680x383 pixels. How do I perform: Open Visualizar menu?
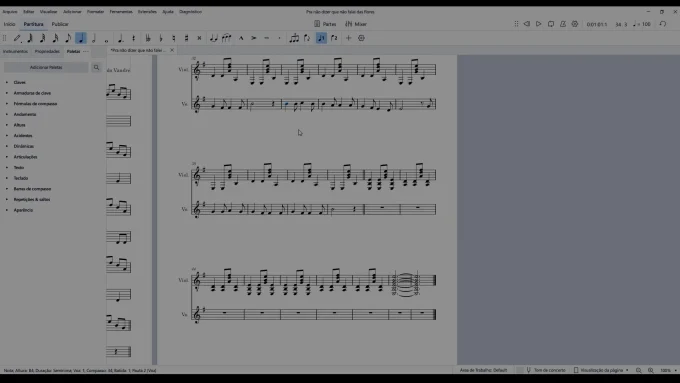tap(49, 12)
